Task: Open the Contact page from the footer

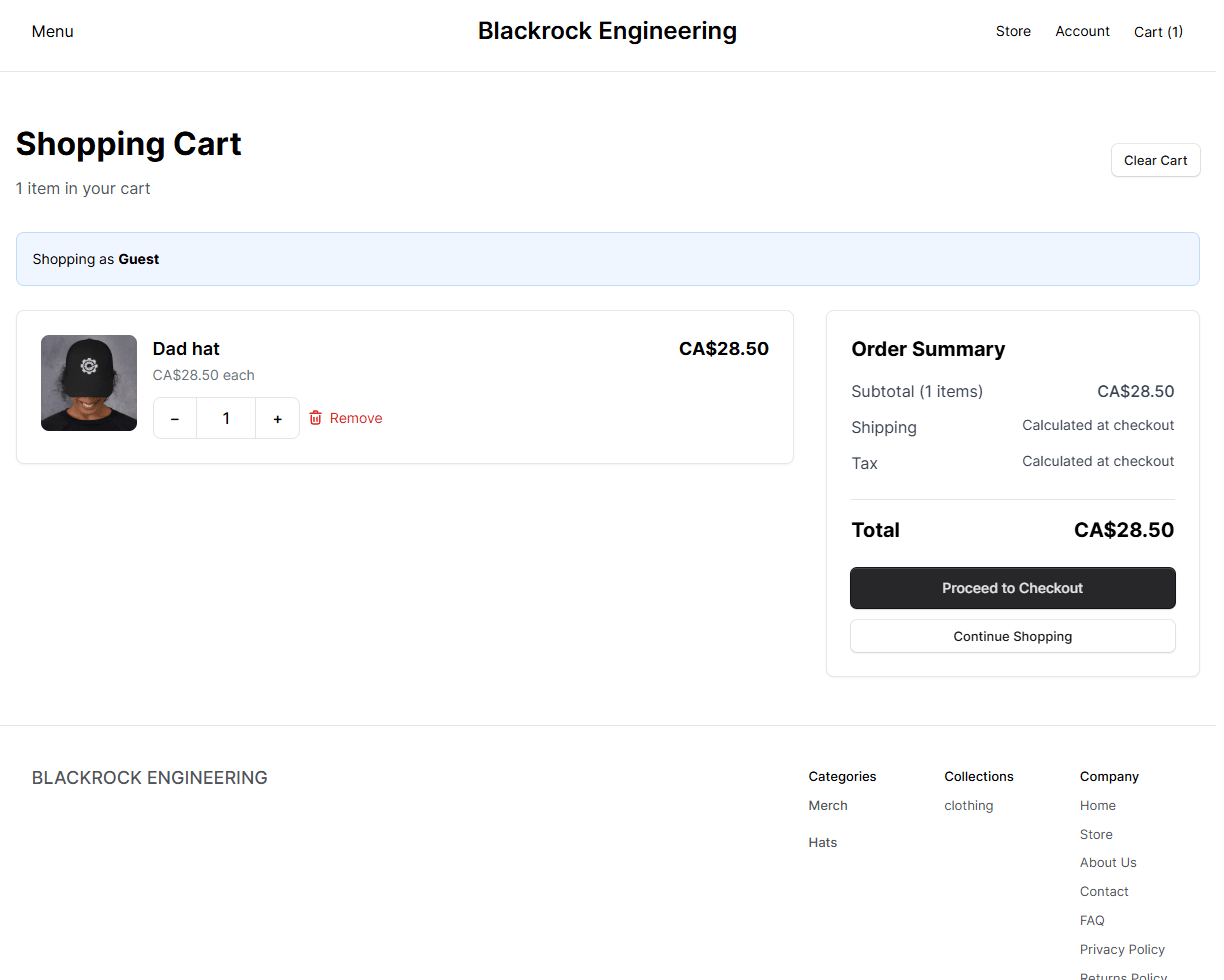Action: click(x=1104, y=891)
